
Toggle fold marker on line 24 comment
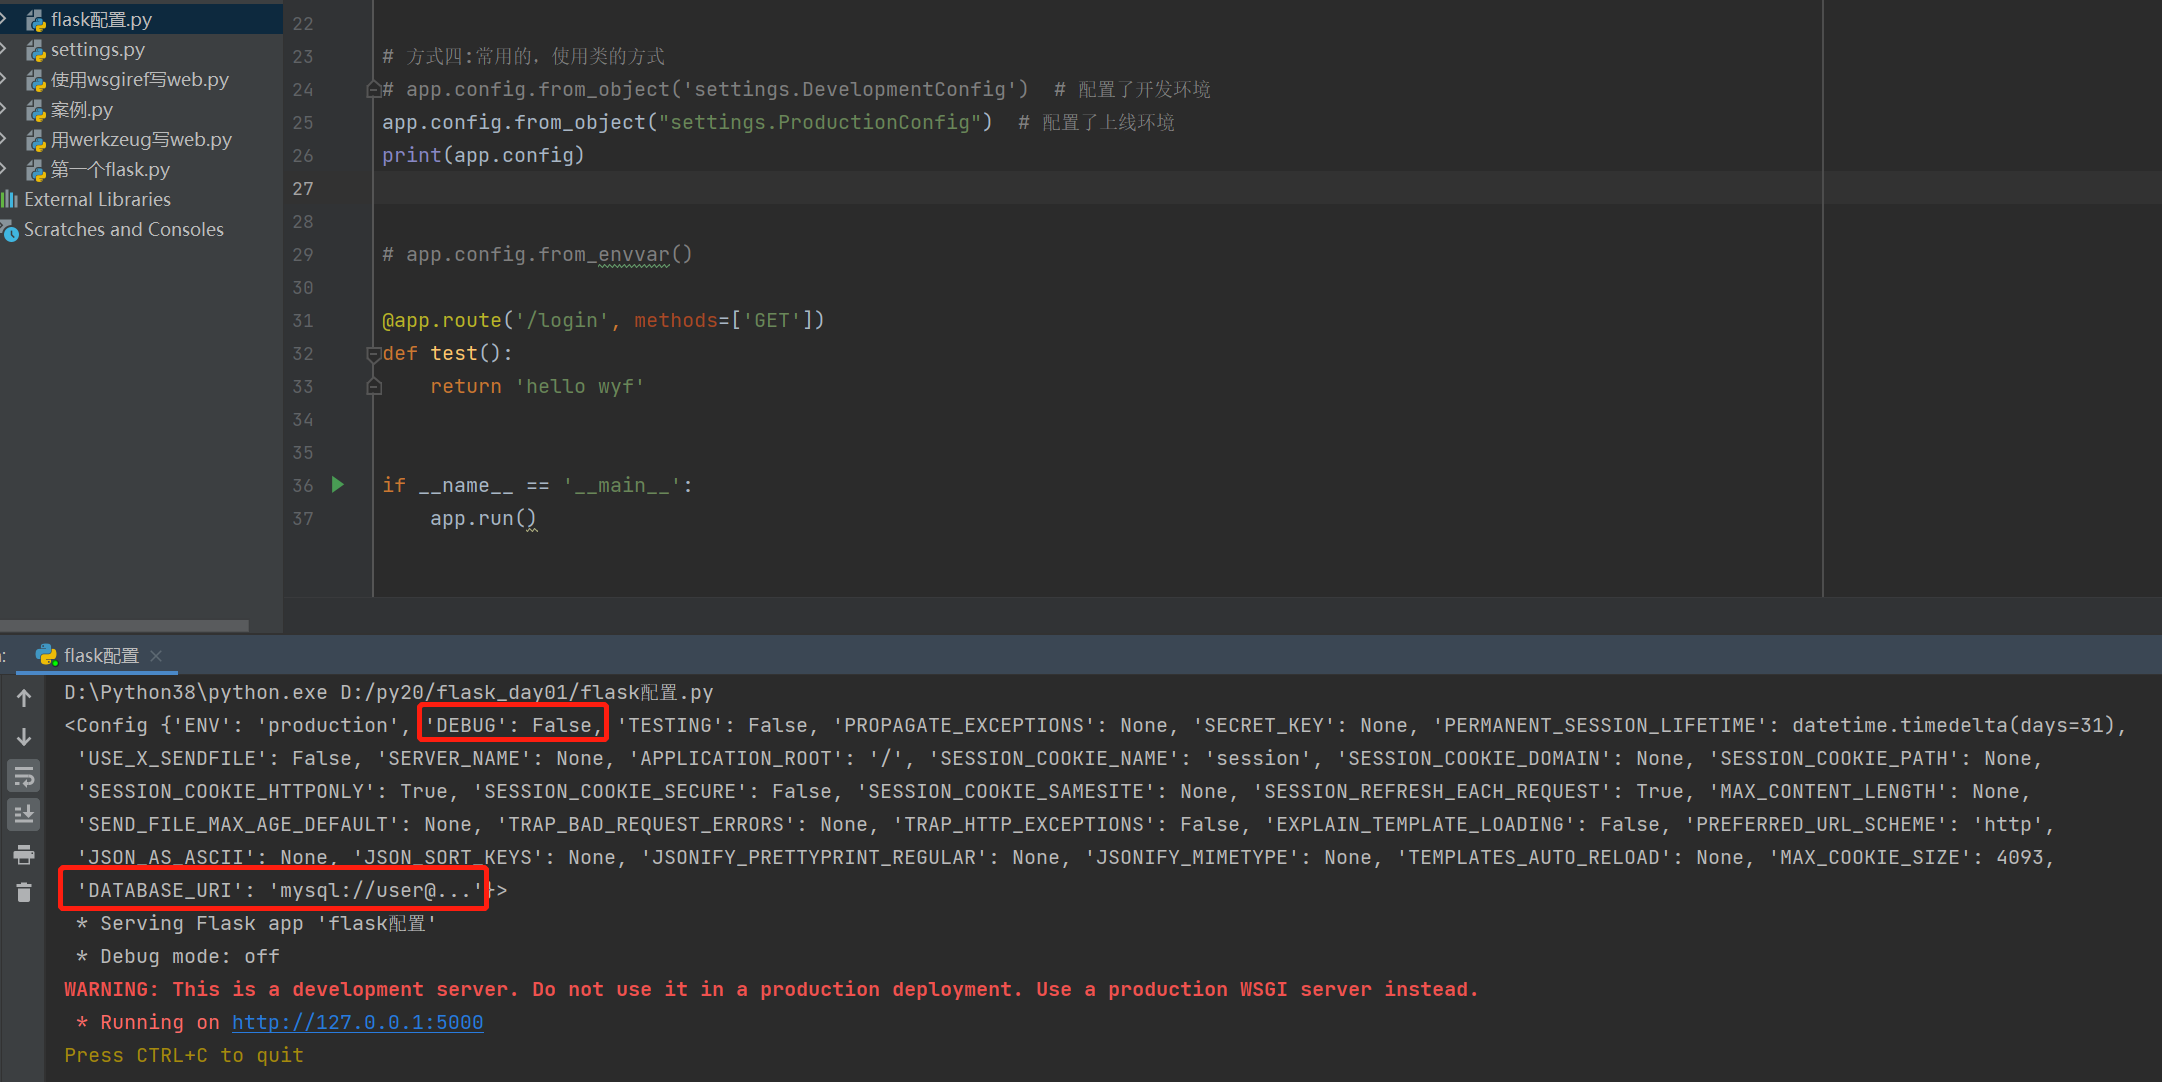tap(374, 90)
